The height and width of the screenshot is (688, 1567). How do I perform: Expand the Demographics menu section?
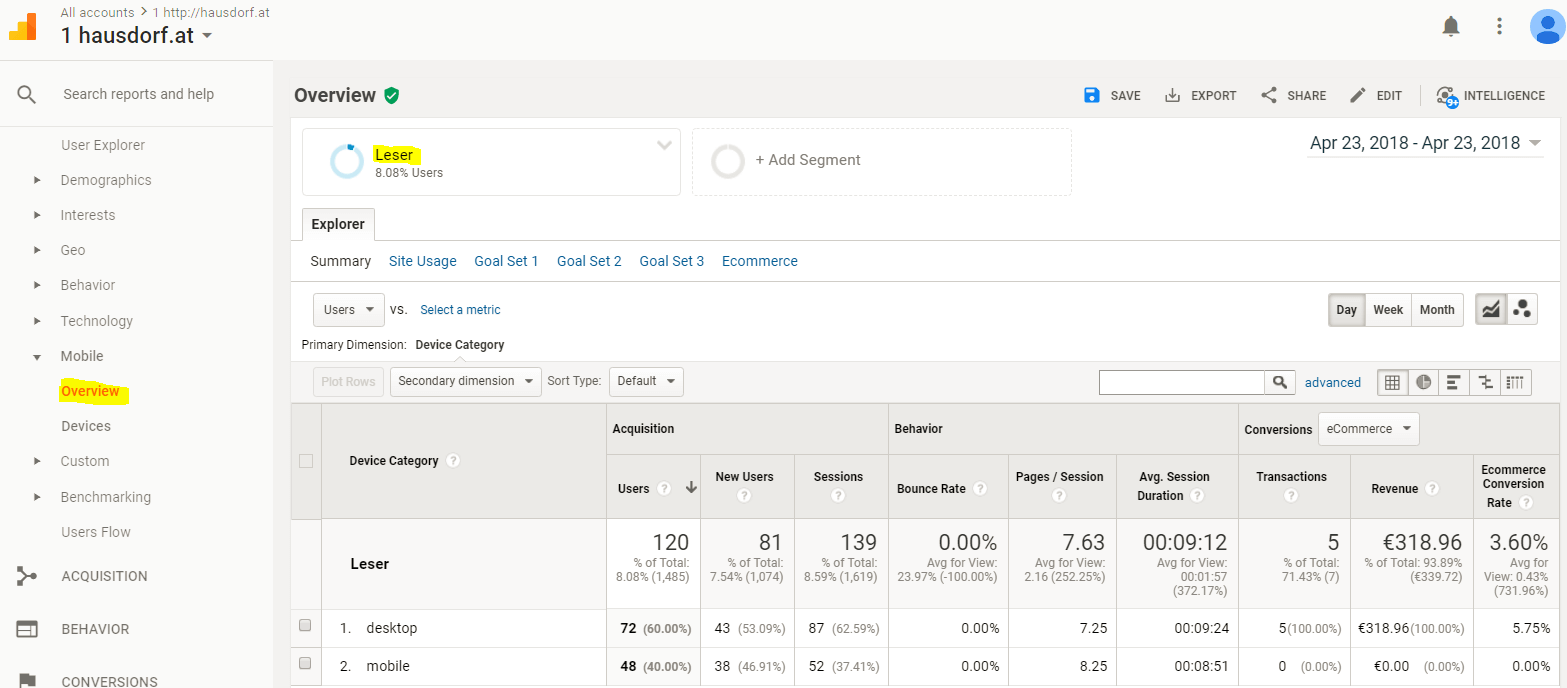point(106,180)
